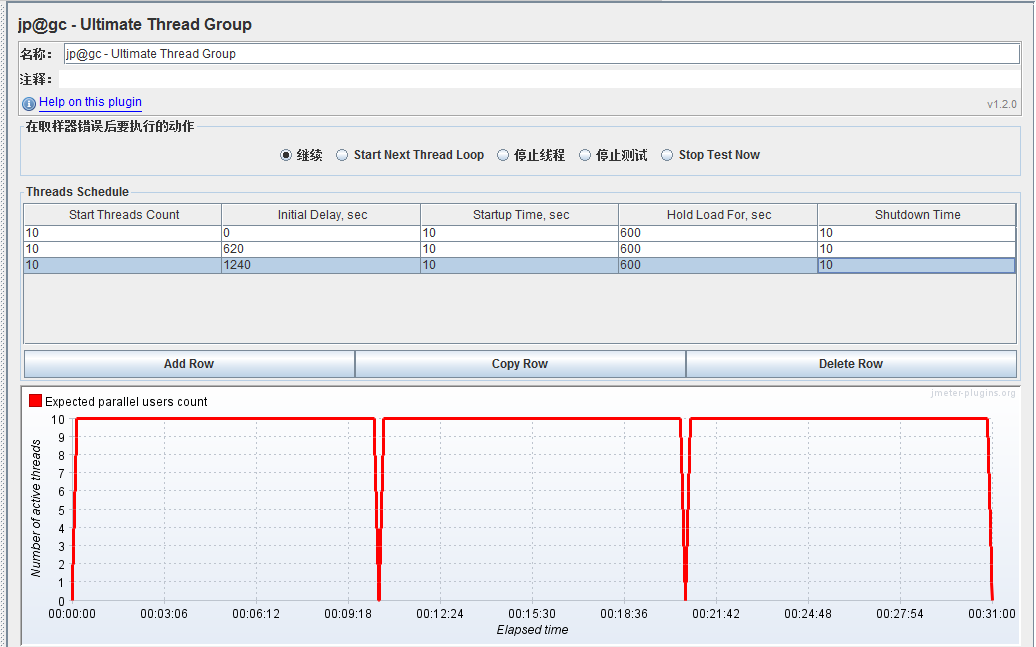Viewport: 1036px width, 647px height.
Task: Select Shutdown Time cell in 1240 row
Action: pos(916,265)
